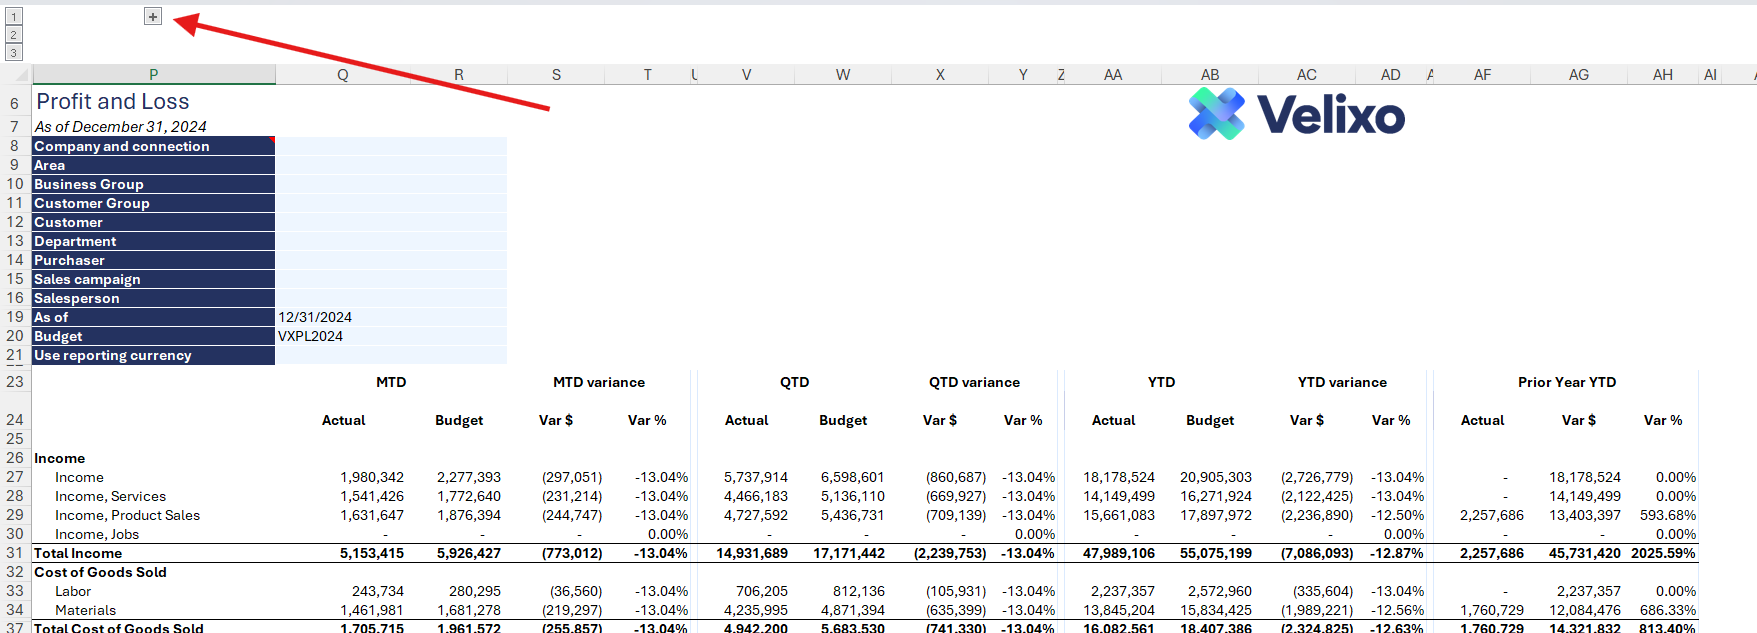This screenshot has width=1757, height=633.
Task: Click outline level 3 button
Action: (x=14, y=53)
